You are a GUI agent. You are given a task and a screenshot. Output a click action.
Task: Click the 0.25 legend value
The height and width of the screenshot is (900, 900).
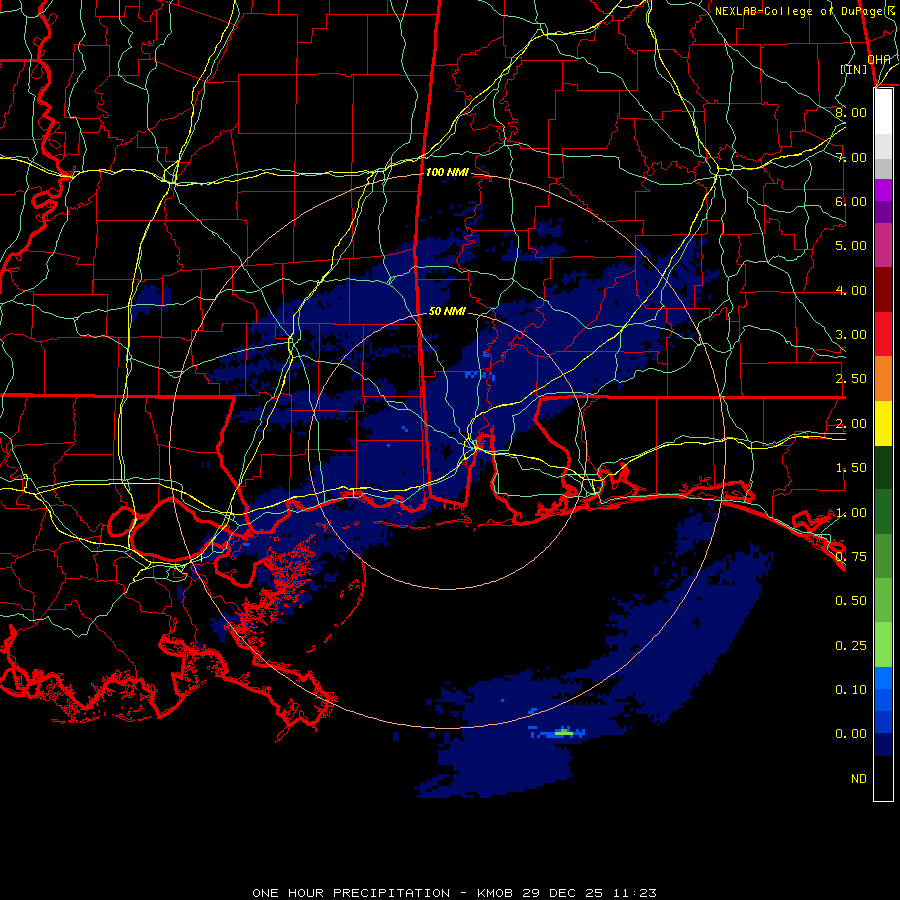pos(851,646)
